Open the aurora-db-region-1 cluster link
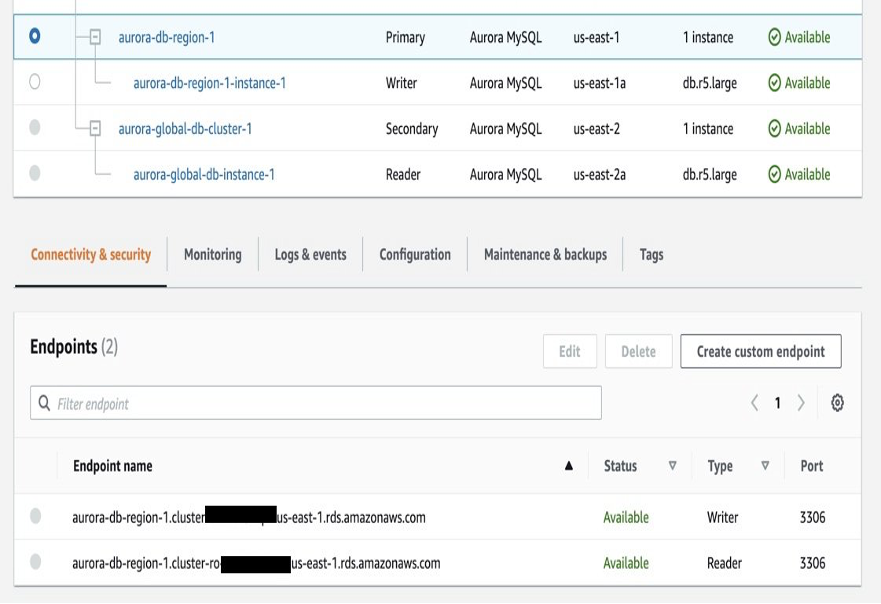 point(166,38)
